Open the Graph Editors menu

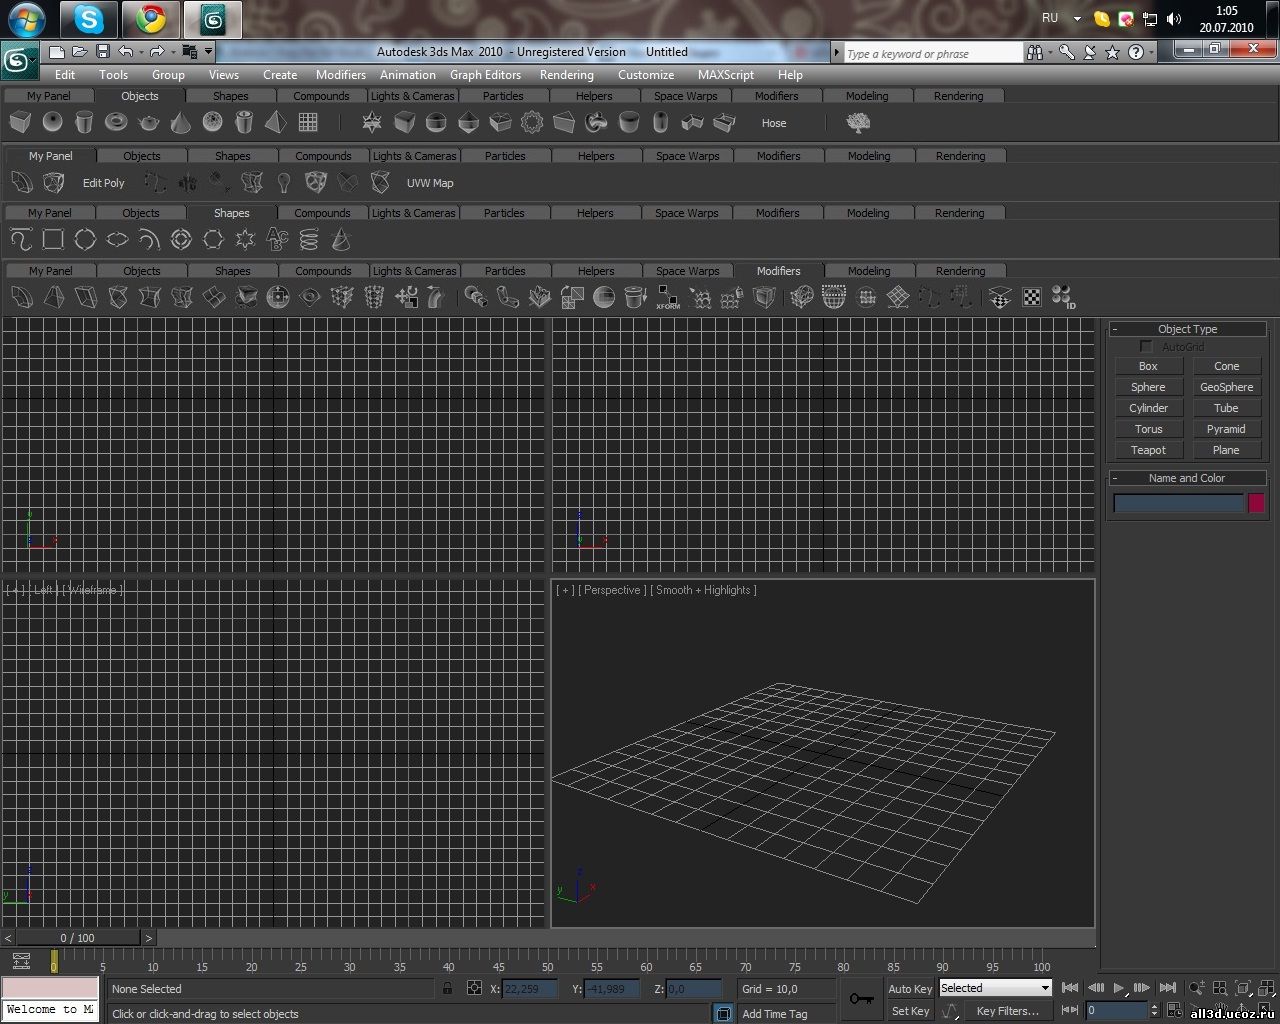[485, 75]
